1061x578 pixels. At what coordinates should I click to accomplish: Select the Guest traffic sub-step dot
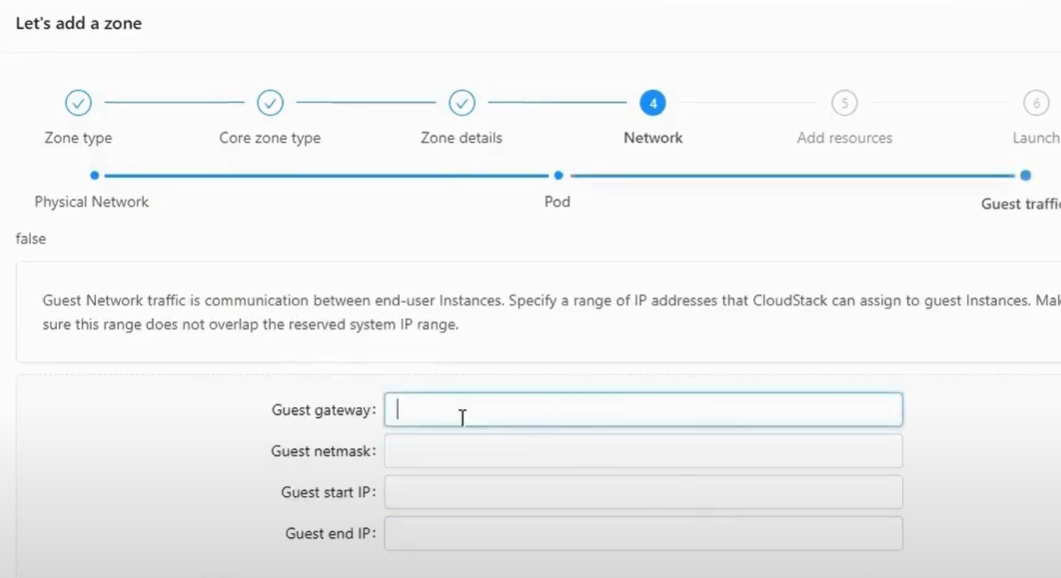1026,175
